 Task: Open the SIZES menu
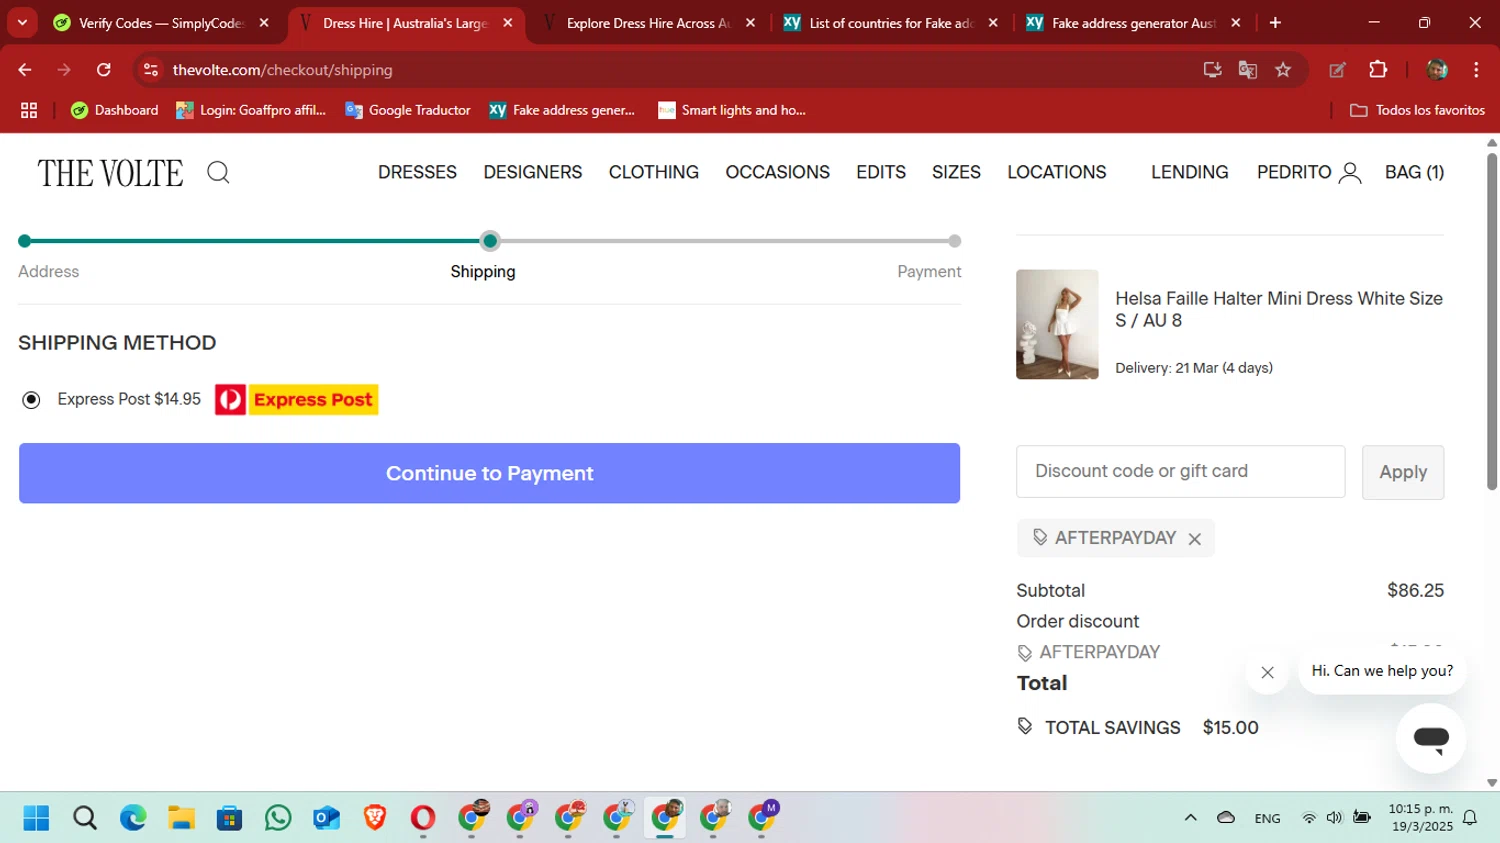[x=956, y=173]
